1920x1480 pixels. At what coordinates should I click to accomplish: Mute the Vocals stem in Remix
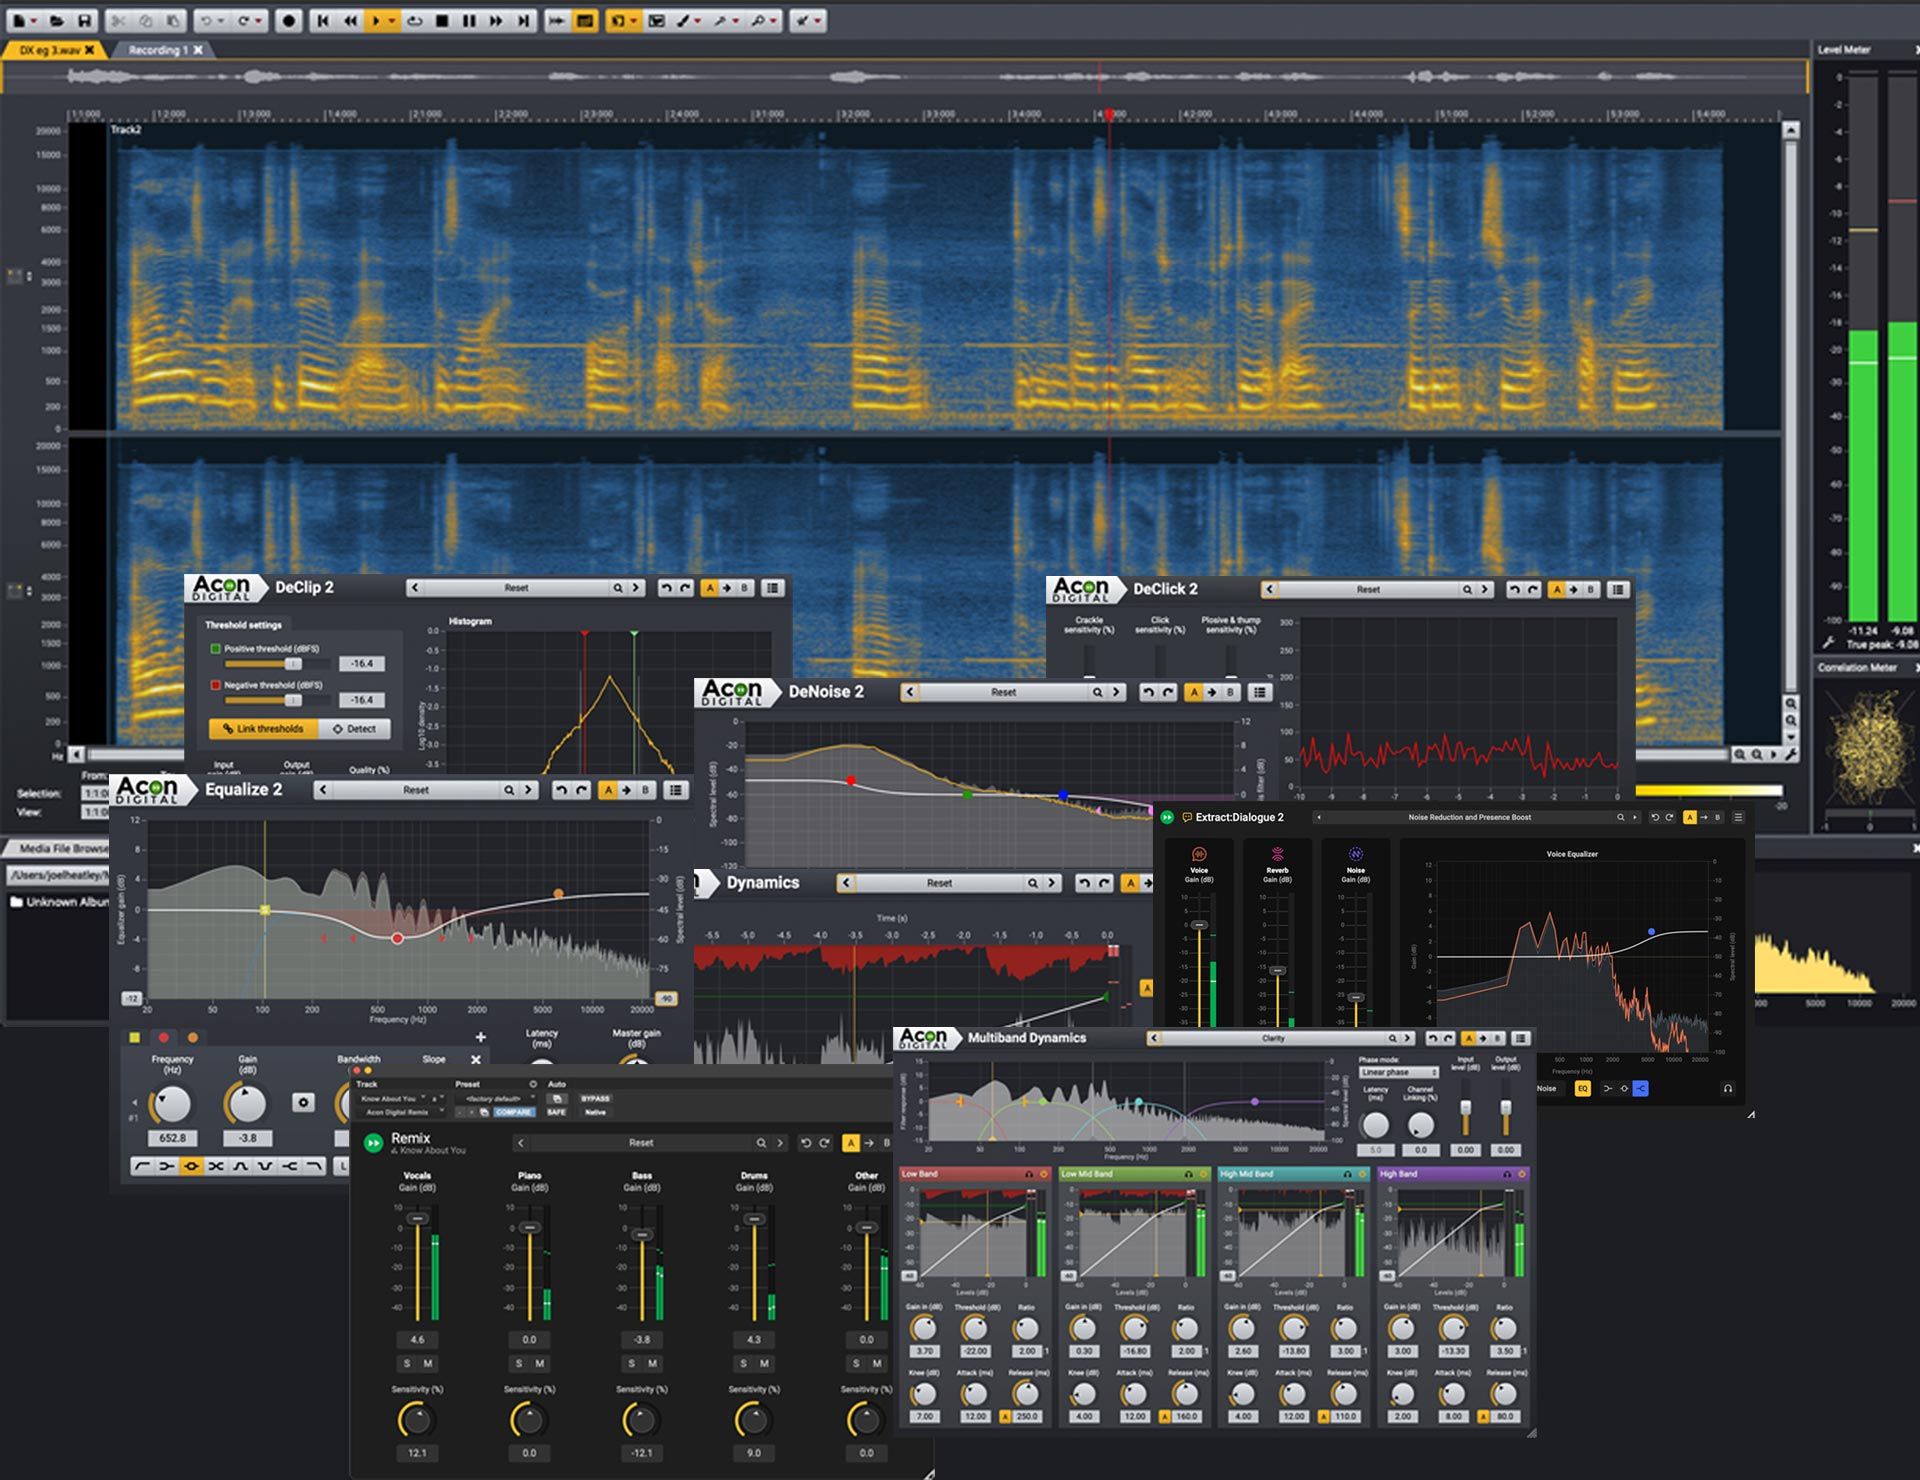click(x=428, y=1364)
